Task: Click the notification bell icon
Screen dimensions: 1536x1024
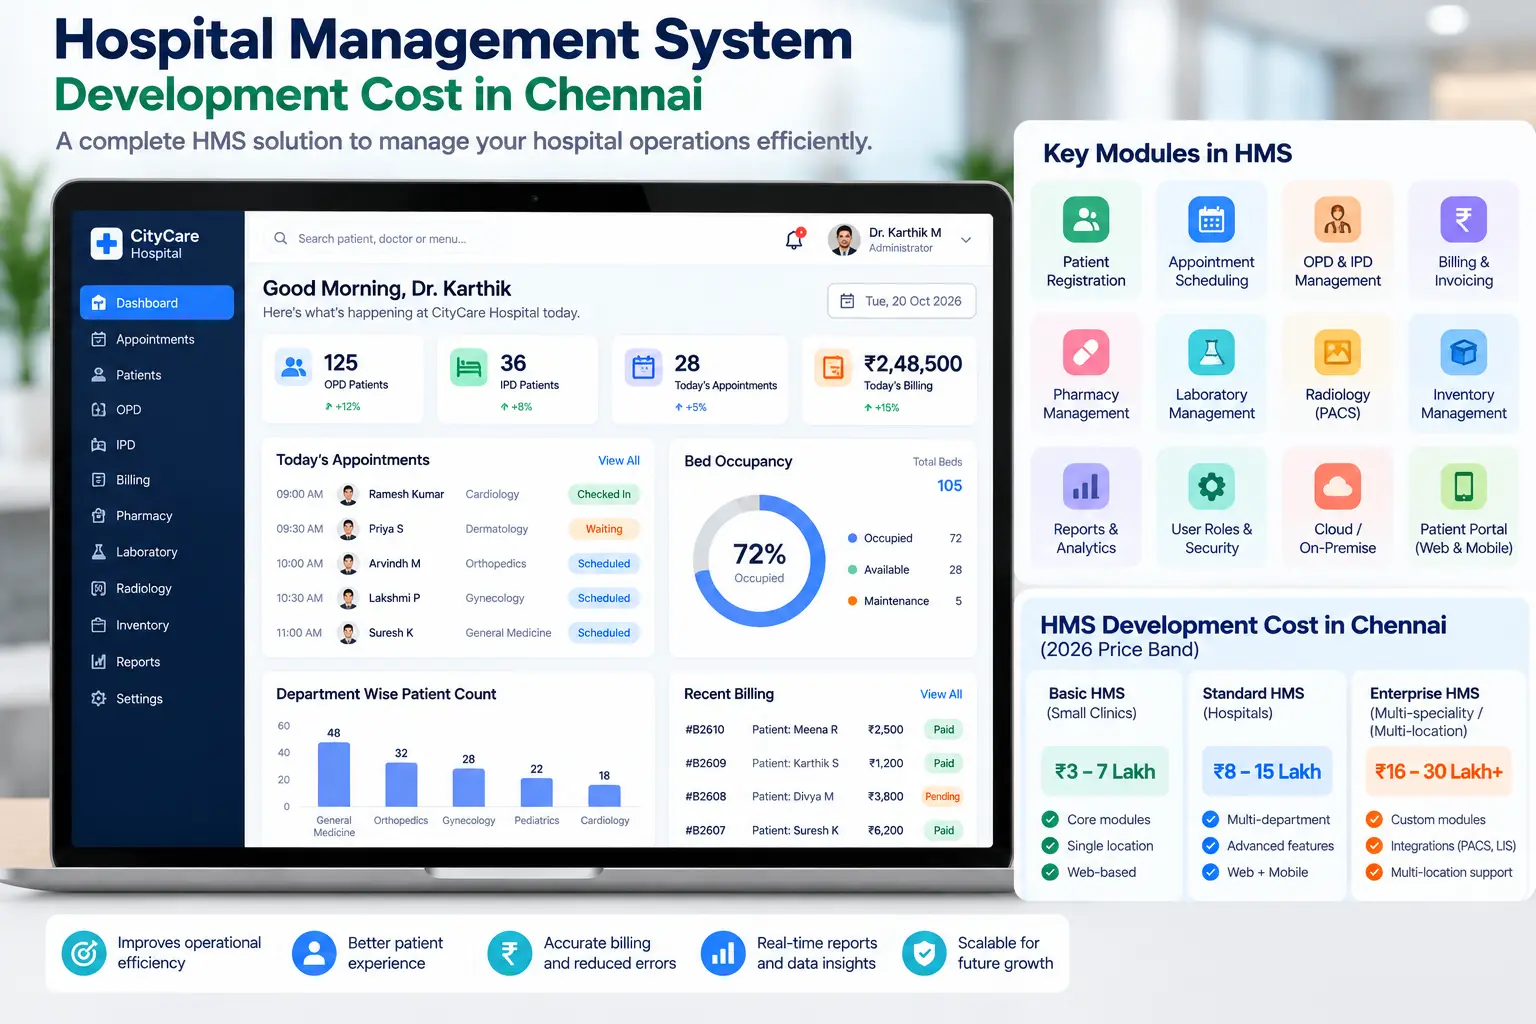Action: click(795, 239)
